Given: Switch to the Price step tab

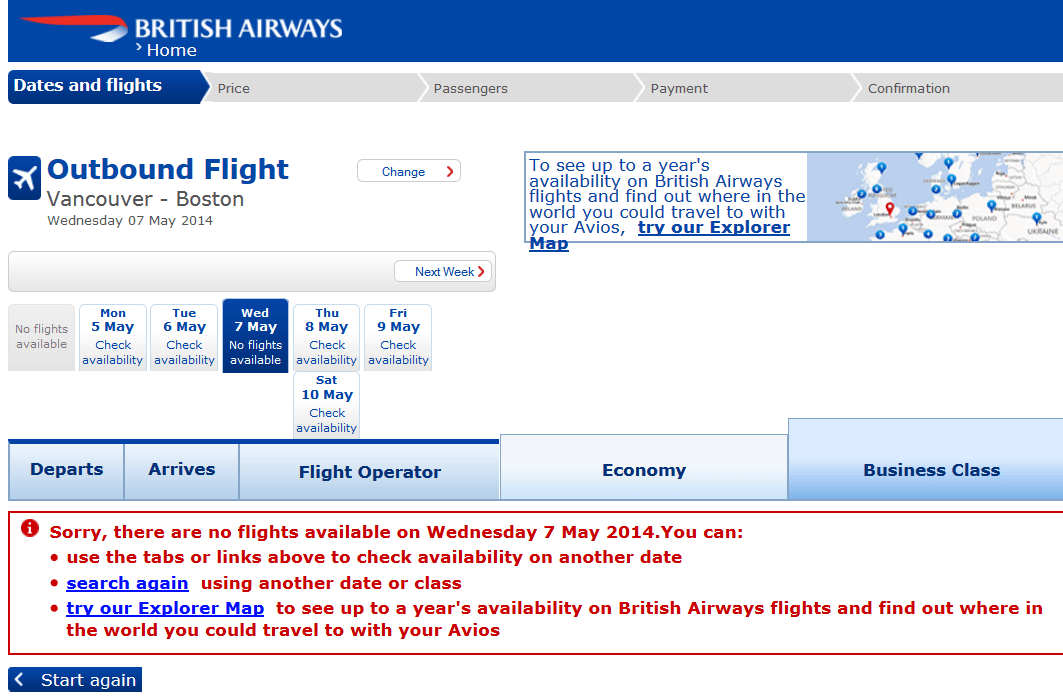Looking at the screenshot, I should click(x=234, y=87).
